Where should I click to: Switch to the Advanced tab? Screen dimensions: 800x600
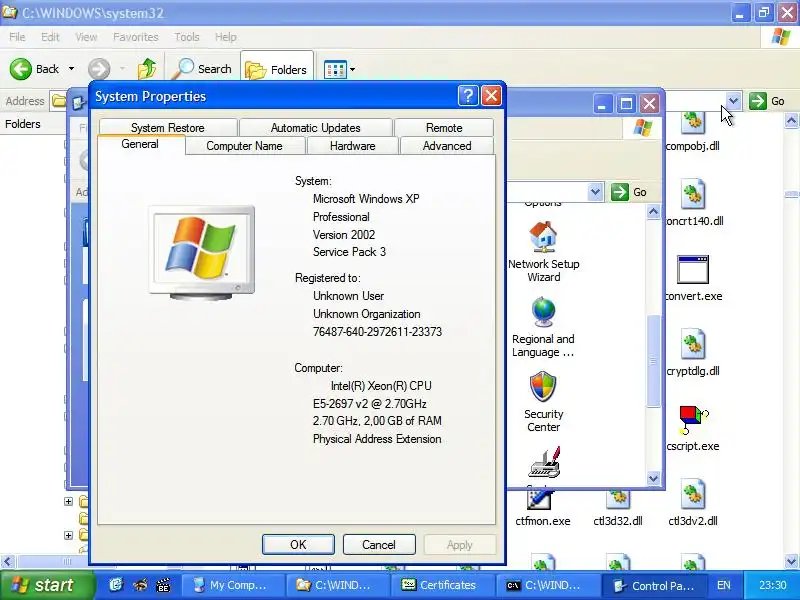click(x=447, y=146)
